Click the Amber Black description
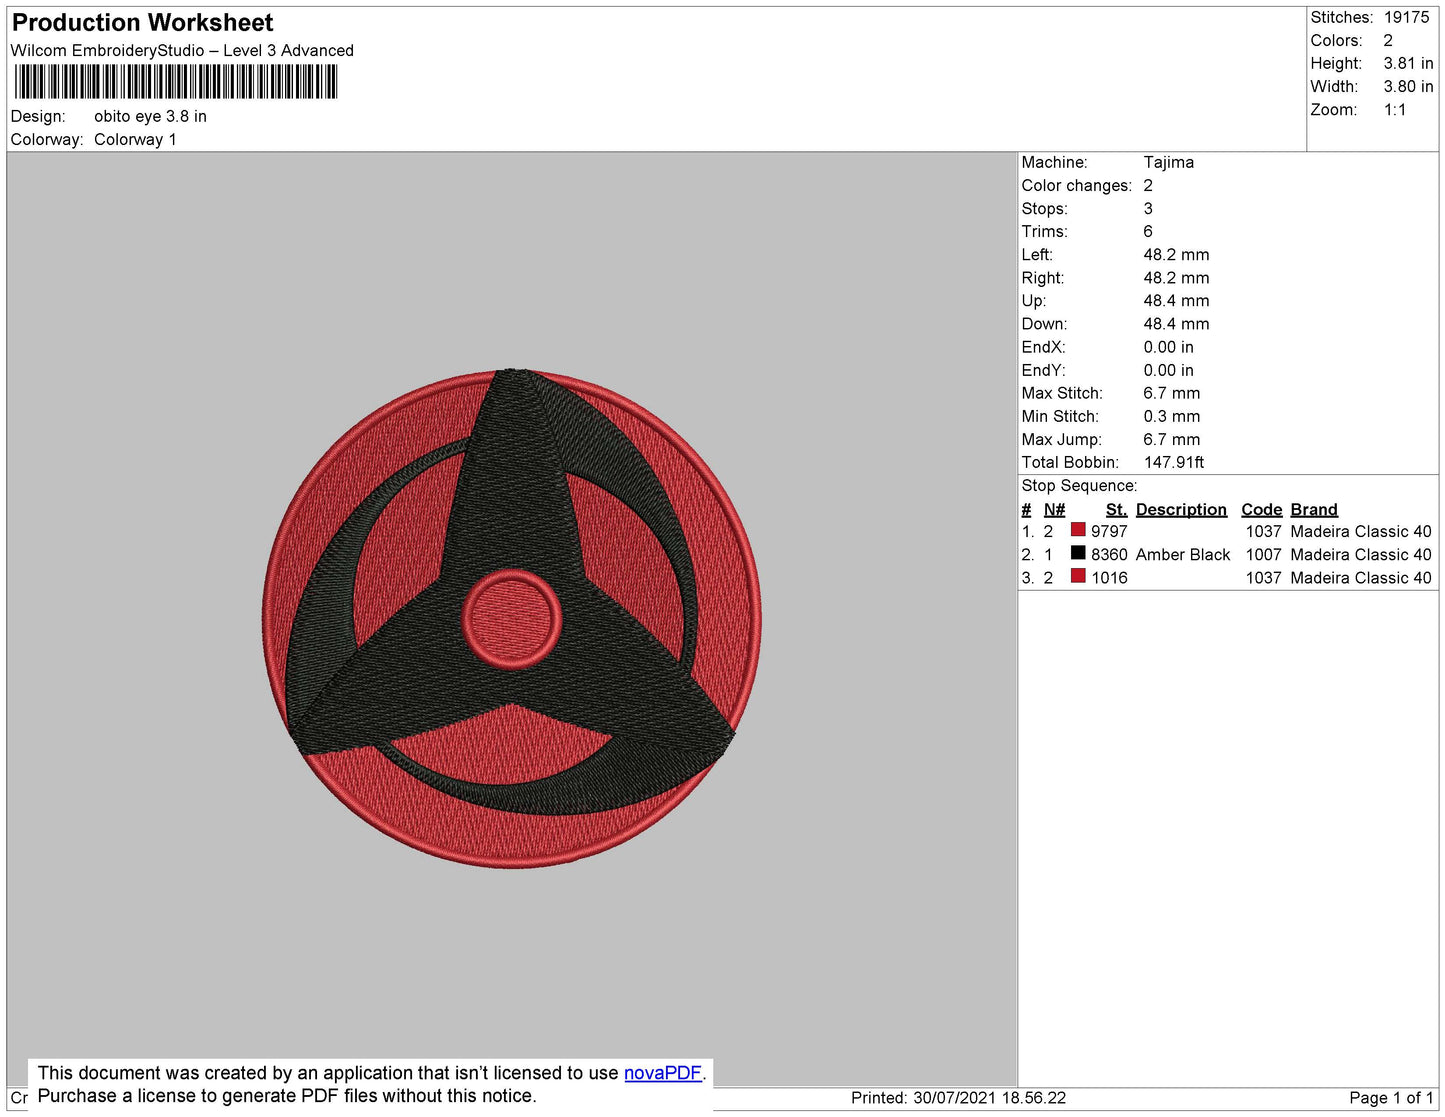This screenshot has width=1445, height=1117. click(x=1183, y=555)
